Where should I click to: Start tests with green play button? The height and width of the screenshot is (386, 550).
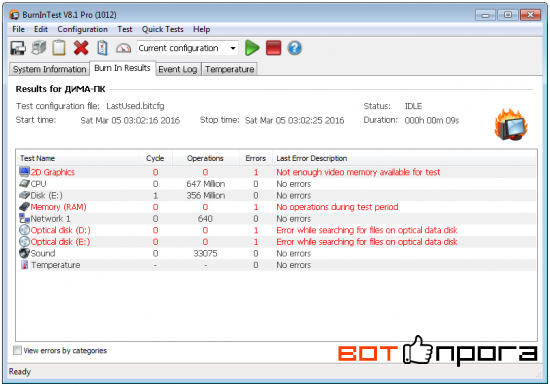click(252, 48)
